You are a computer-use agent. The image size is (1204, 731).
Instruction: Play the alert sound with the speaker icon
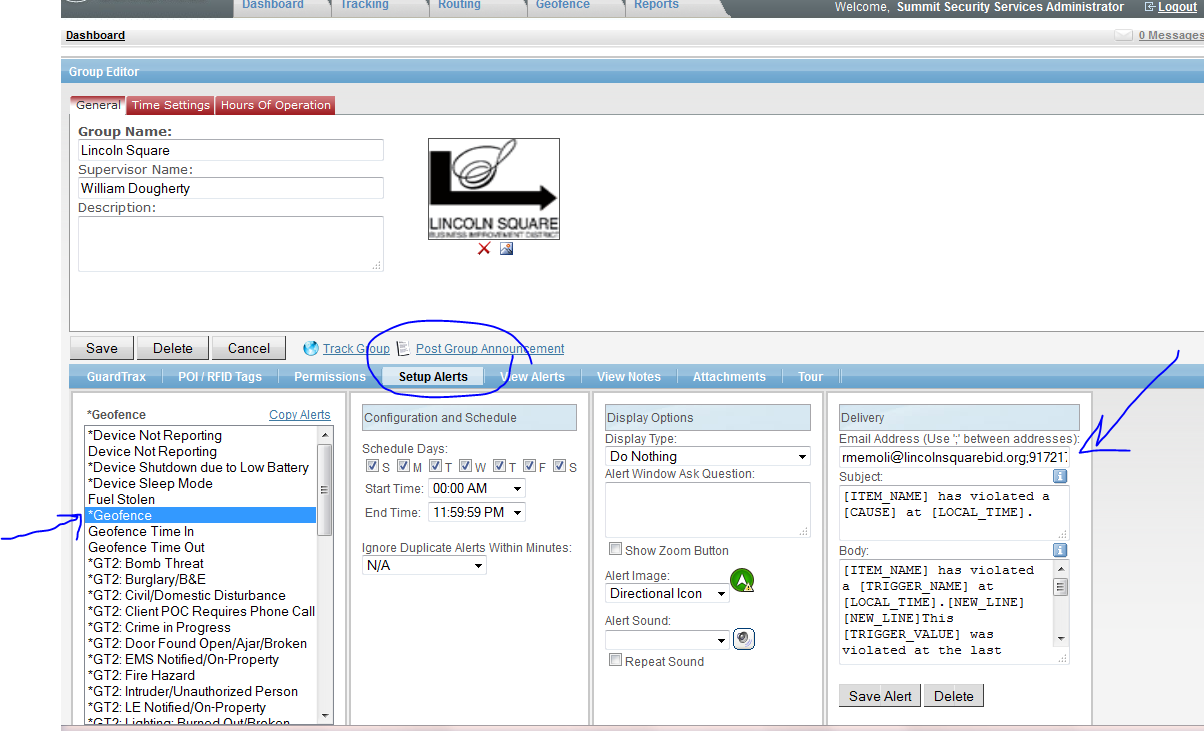point(743,639)
